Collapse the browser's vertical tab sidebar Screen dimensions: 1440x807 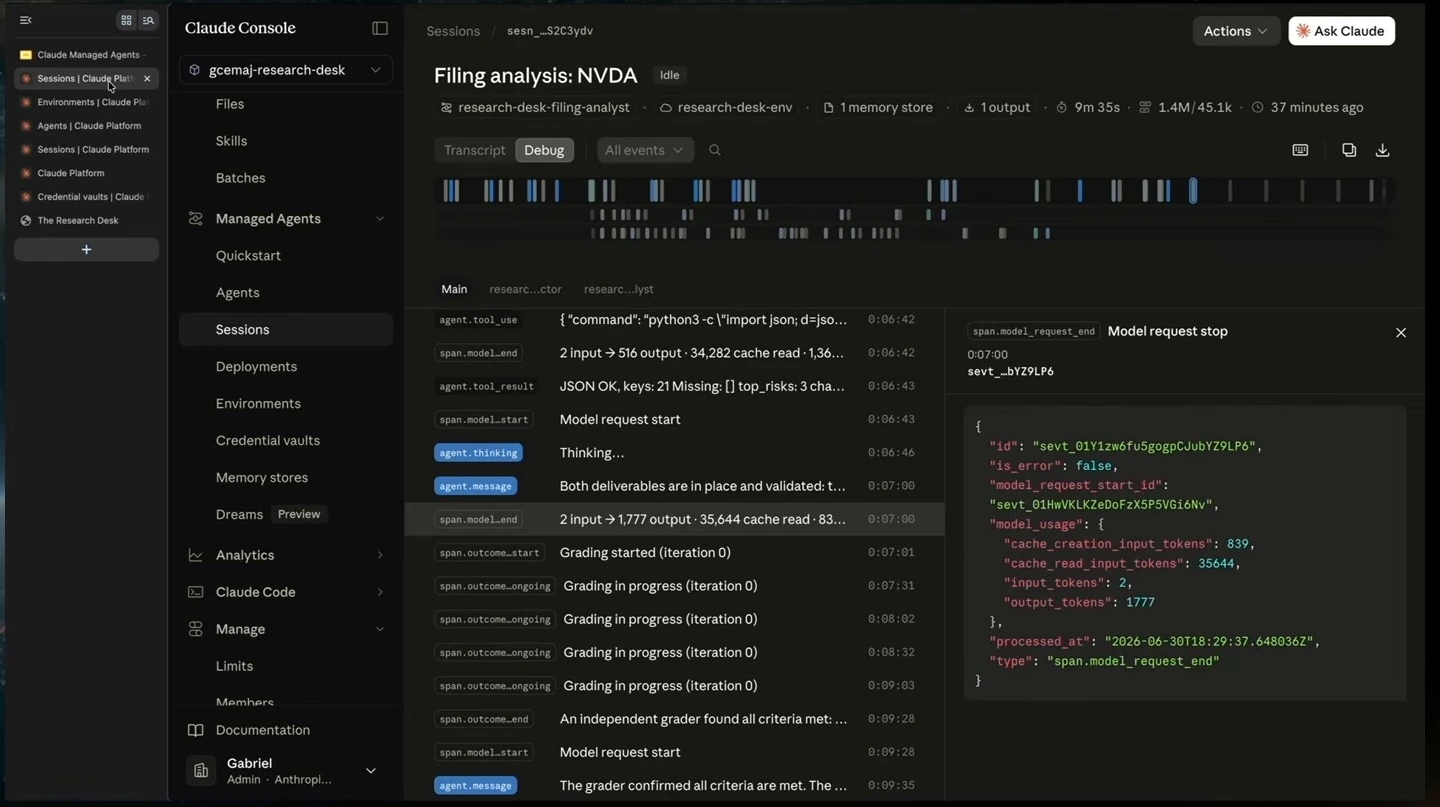[x=26, y=20]
